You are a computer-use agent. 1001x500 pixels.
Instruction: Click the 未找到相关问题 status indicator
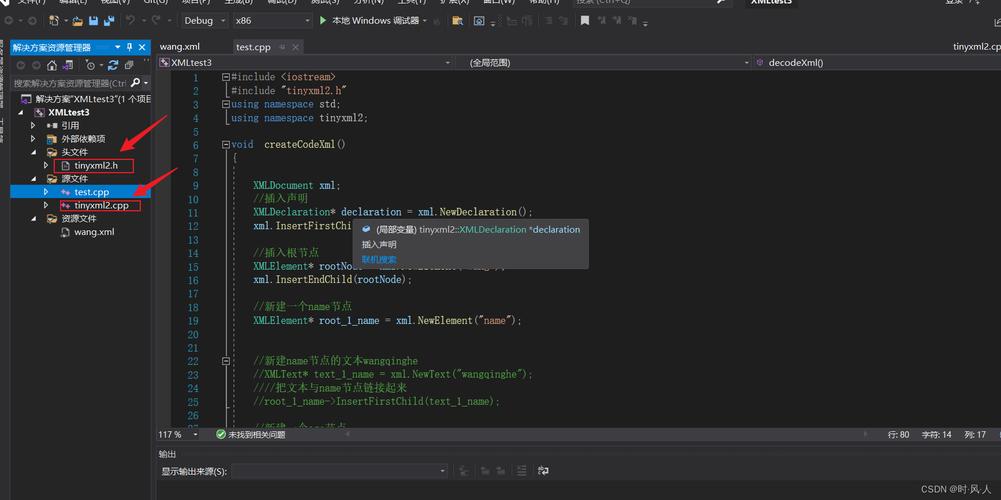tap(250, 434)
